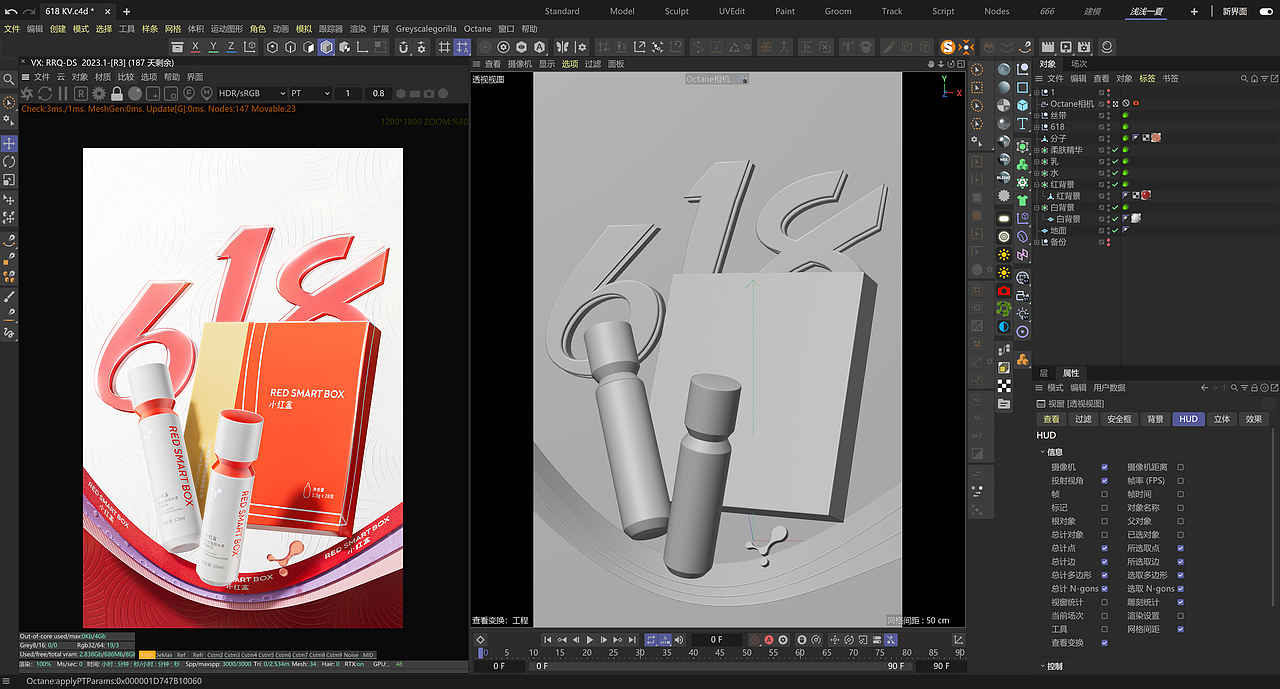Viewport: 1280px width, 689px height.
Task: Go to end of animation
Action: click(x=631, y=640)
